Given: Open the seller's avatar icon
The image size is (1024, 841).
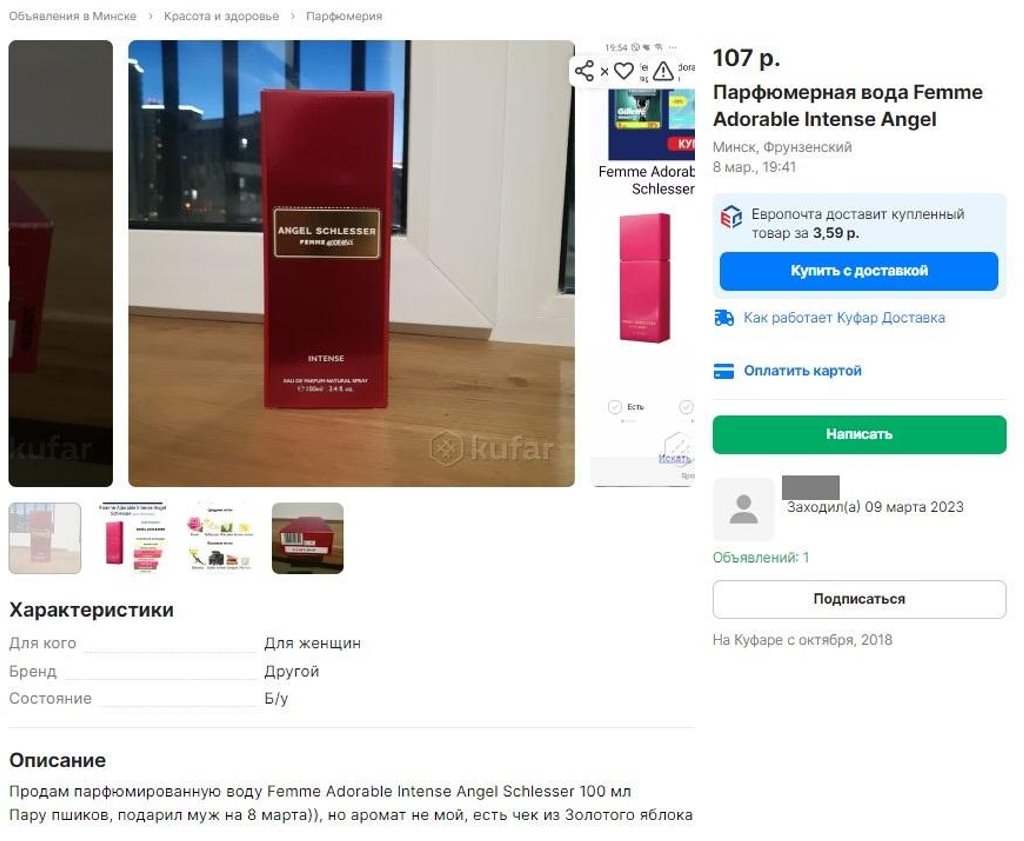Looking at the screenshot, I should click(743, 509).
